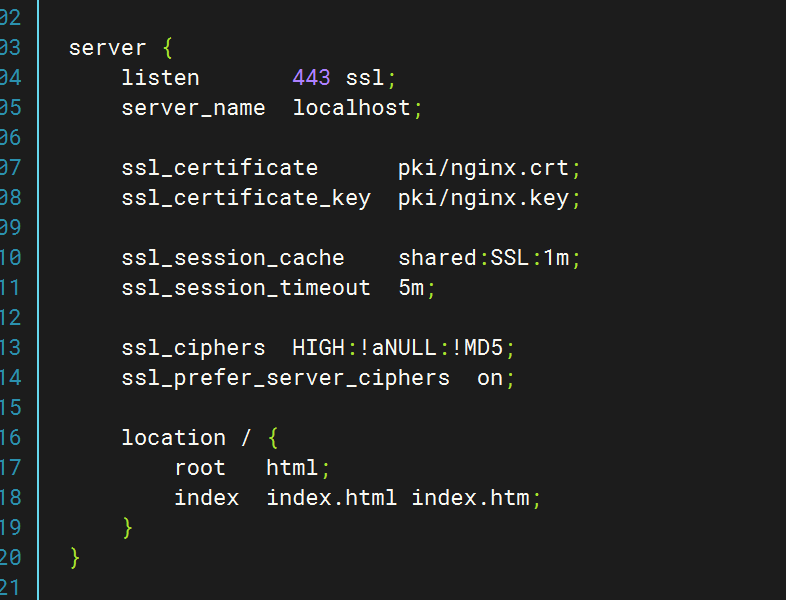Screen dimensions: 786x600
Task: Click the 'index' directive on line 18
Action: pyautogui.click(x=207, y=498)
